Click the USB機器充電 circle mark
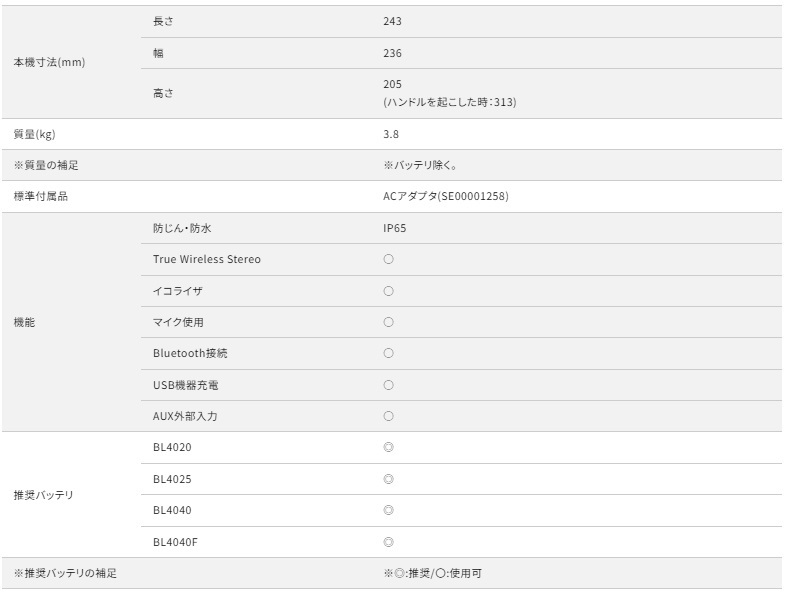This screenshot has width=786, height=592. click(x=388, y=385)
